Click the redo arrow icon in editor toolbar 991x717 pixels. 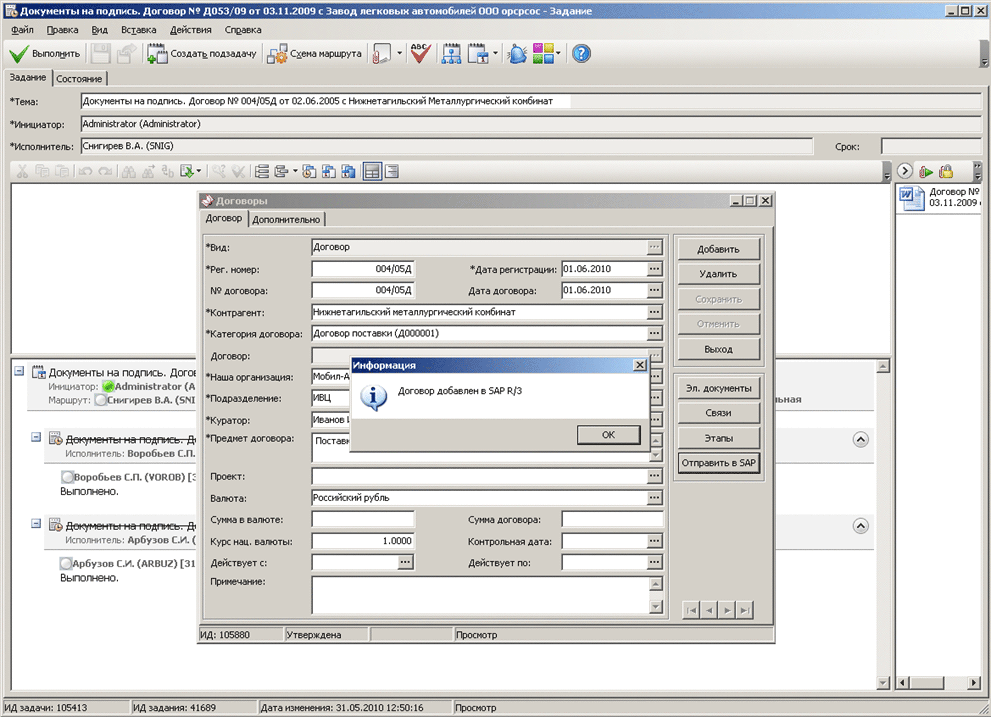[106, 171]
